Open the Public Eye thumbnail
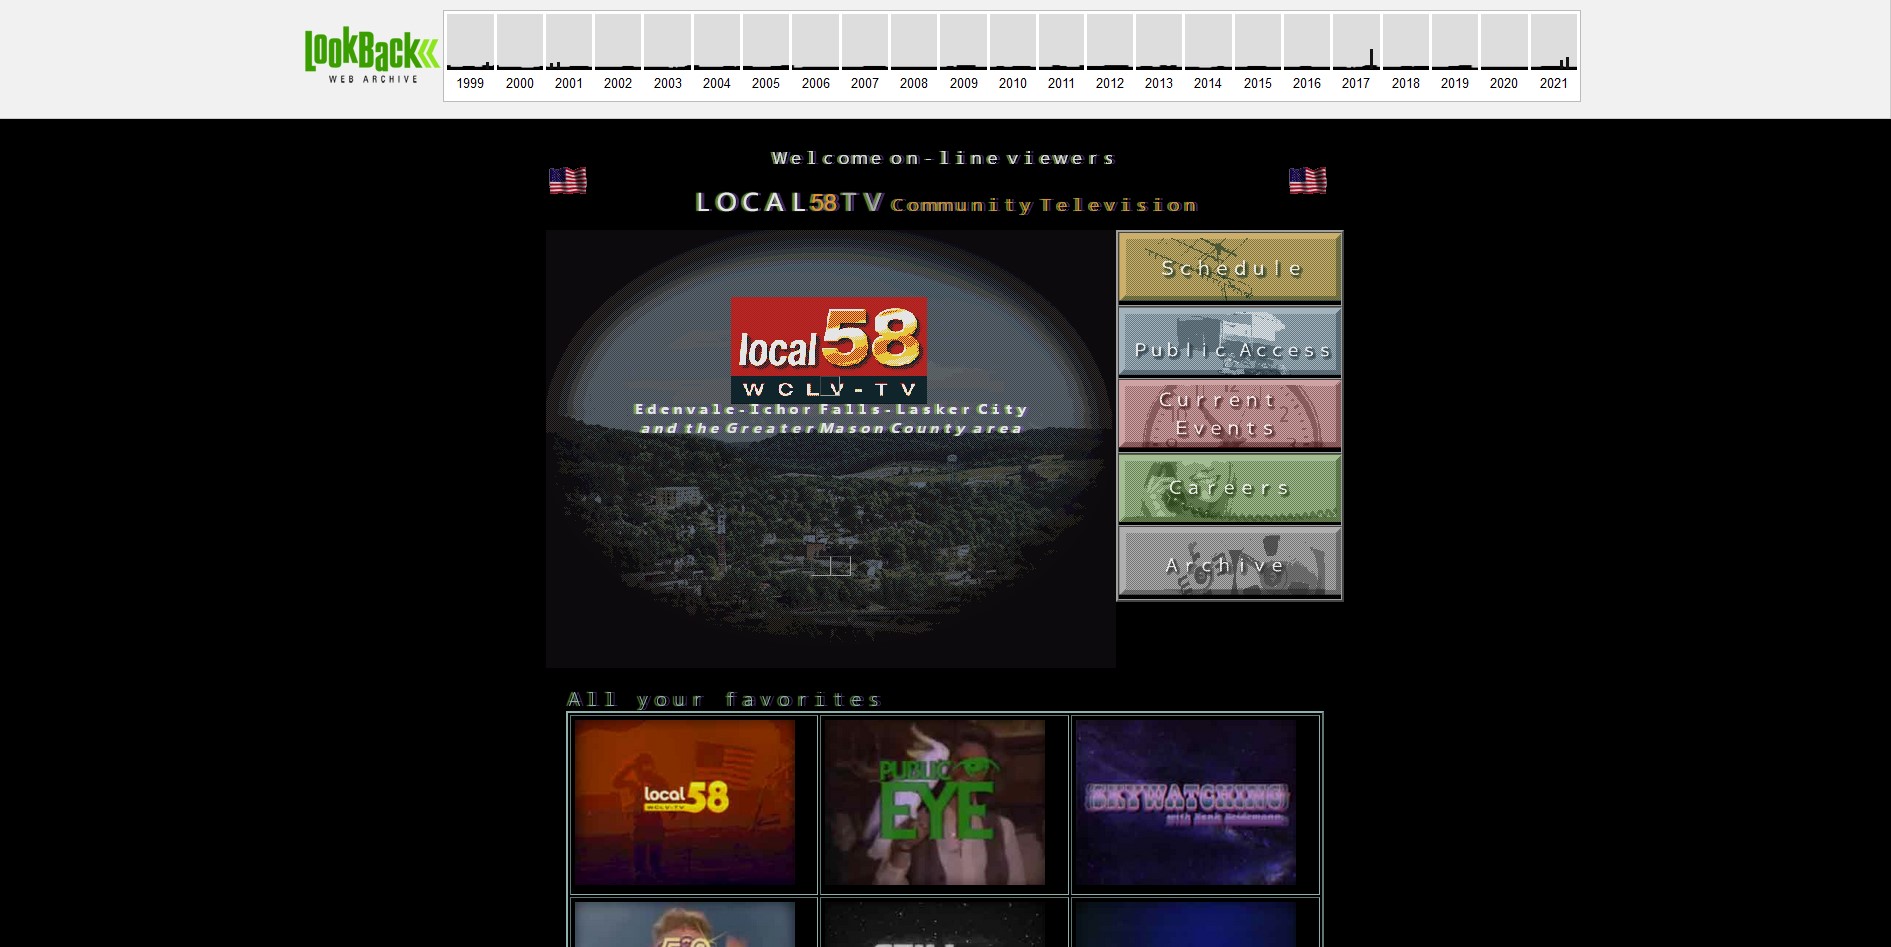1891x947 pixels. pyautogui.click(x=935, y=802)
